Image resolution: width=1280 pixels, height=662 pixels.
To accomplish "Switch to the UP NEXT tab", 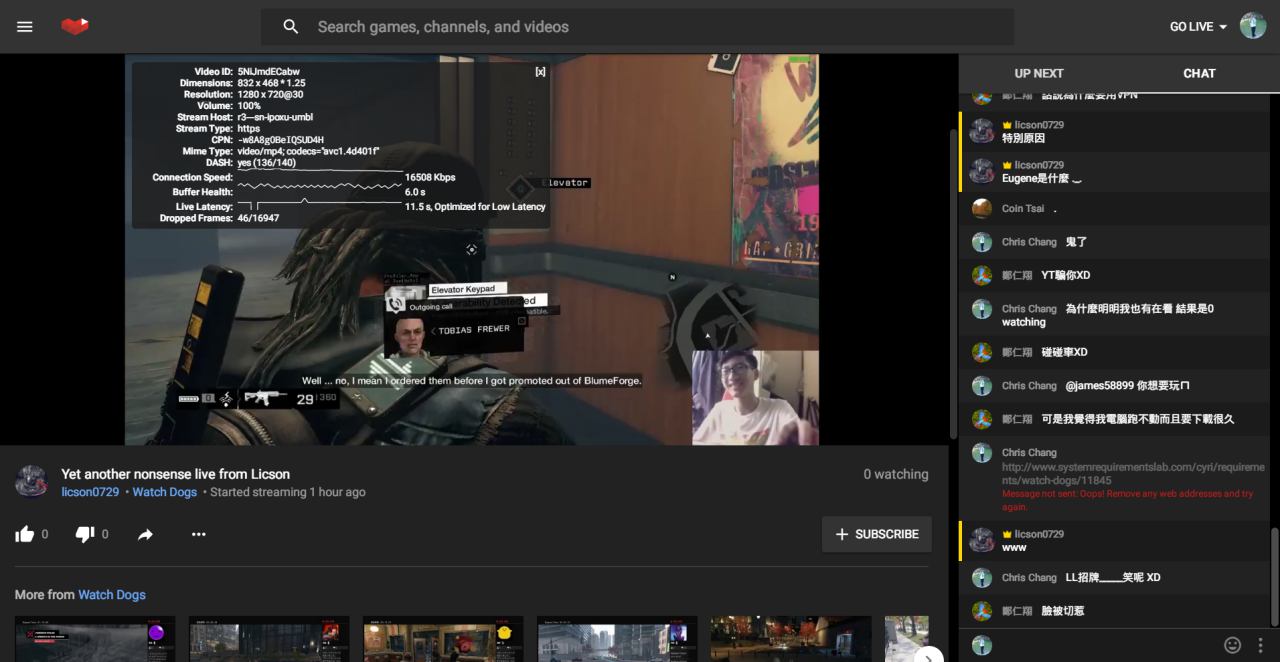I will click(1039, 73).
